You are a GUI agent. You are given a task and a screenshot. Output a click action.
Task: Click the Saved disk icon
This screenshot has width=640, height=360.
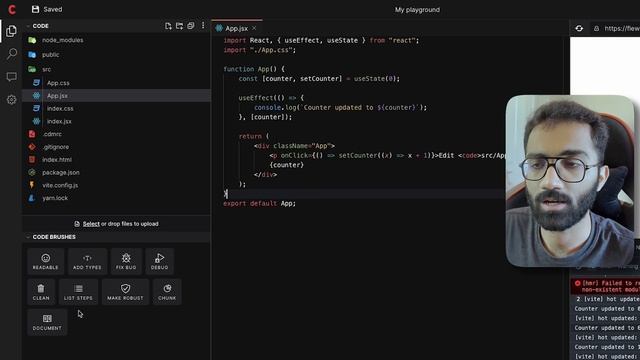pyautogui.click(x=36, y=9)
